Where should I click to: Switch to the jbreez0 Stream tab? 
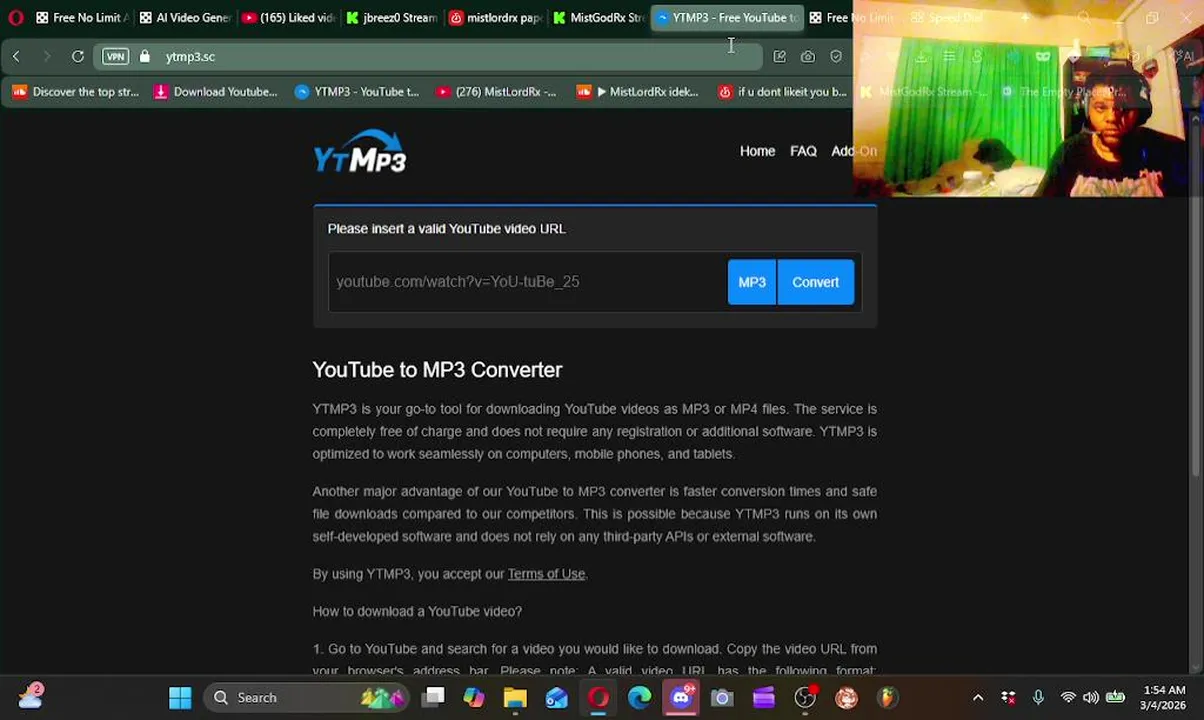pos(392,17)
